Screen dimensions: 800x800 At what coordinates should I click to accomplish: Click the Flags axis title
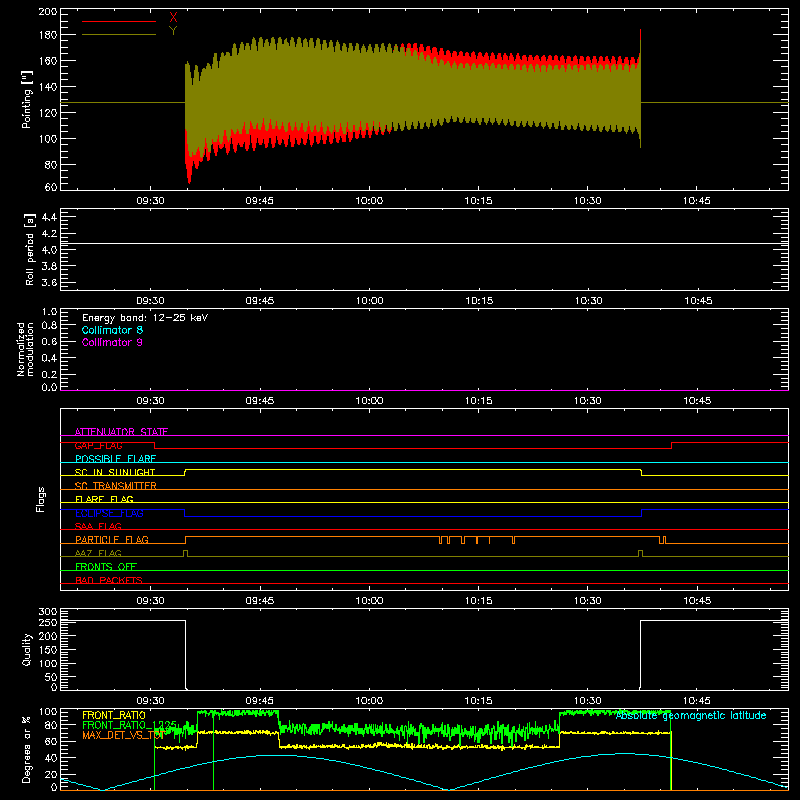point(40,499)
